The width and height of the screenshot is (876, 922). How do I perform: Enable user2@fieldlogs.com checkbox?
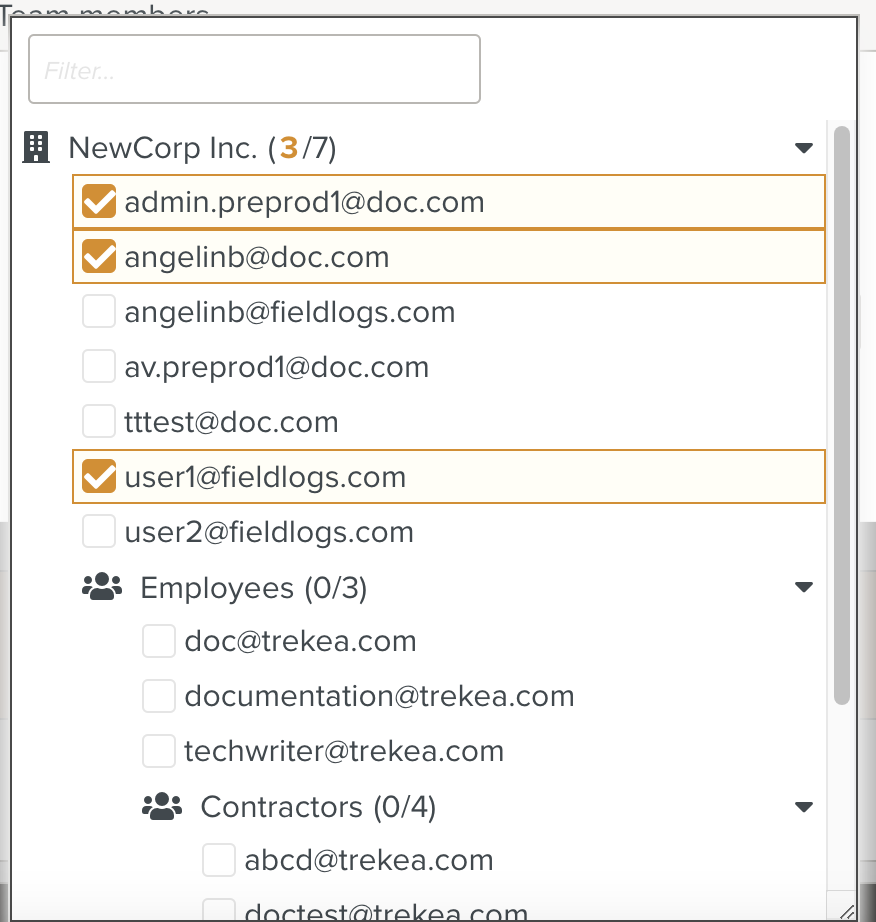tap(99, 531)
